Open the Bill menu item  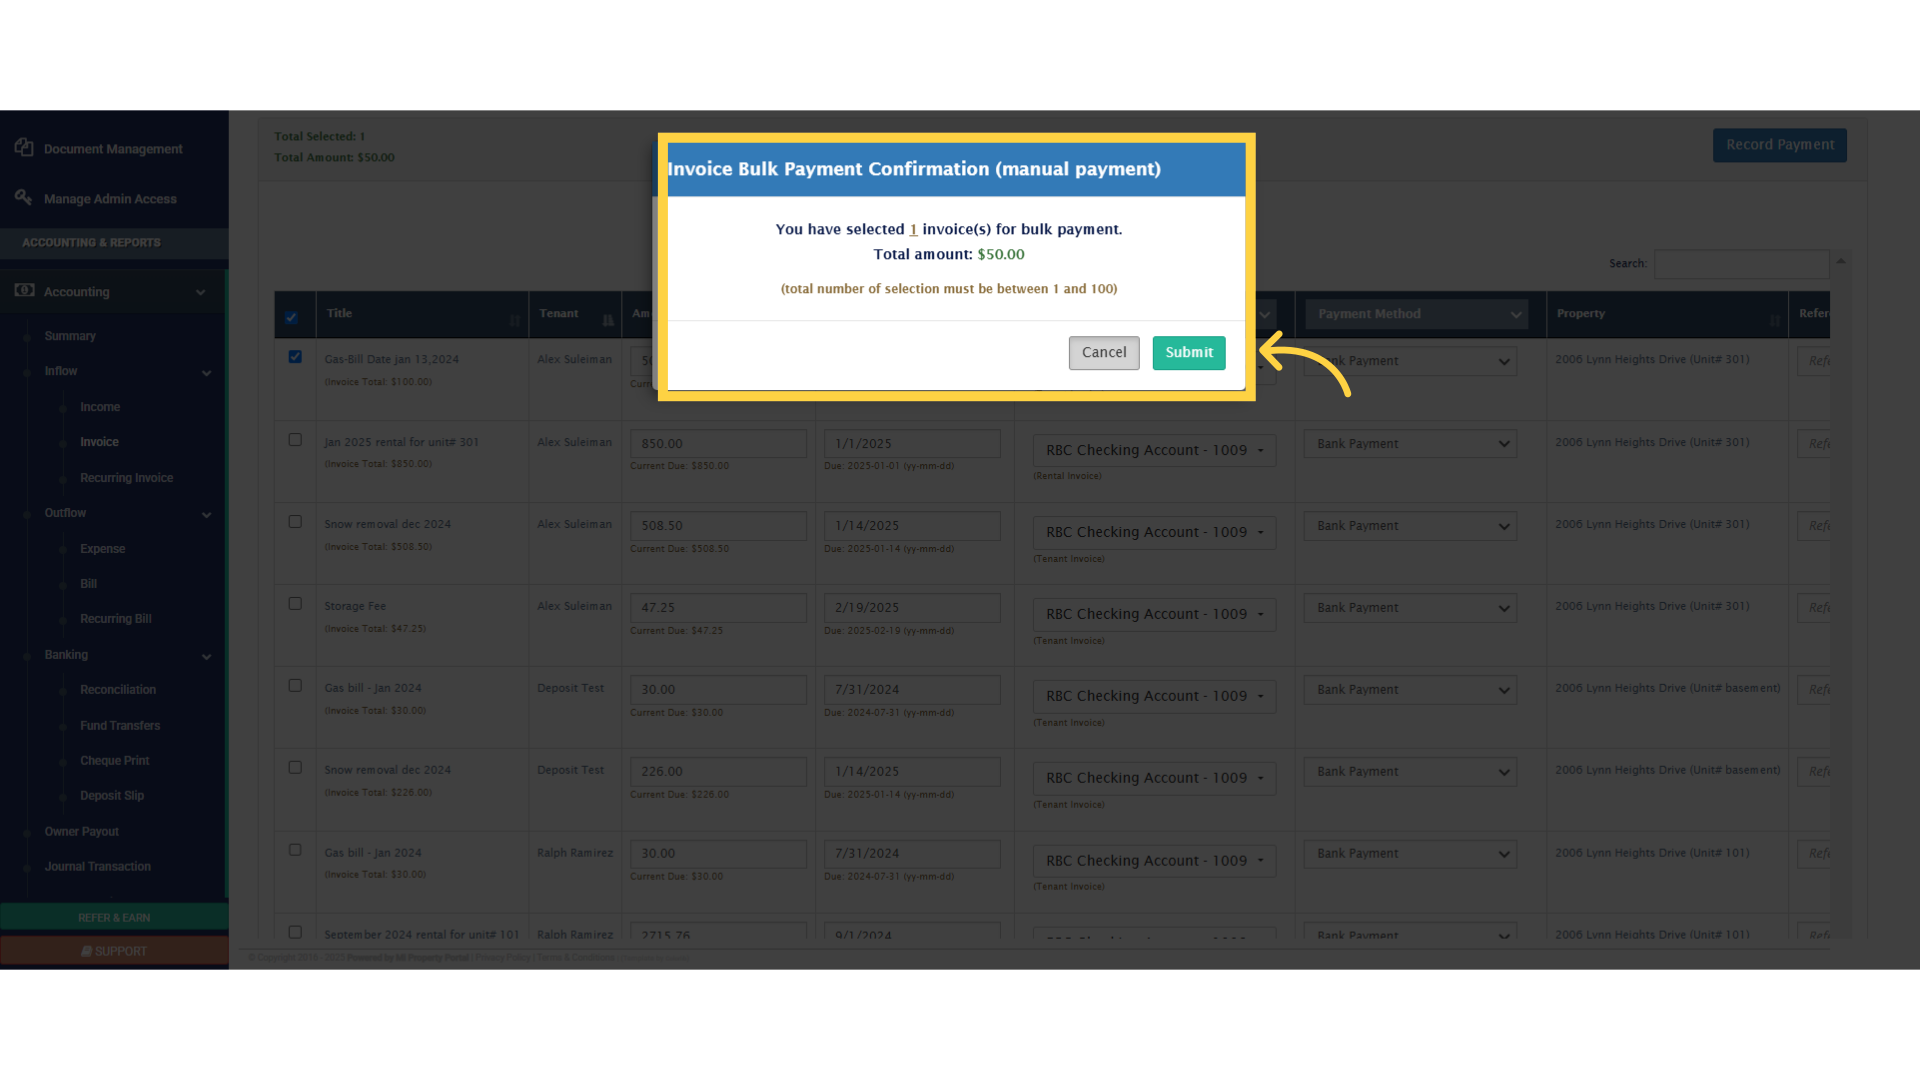88,584
